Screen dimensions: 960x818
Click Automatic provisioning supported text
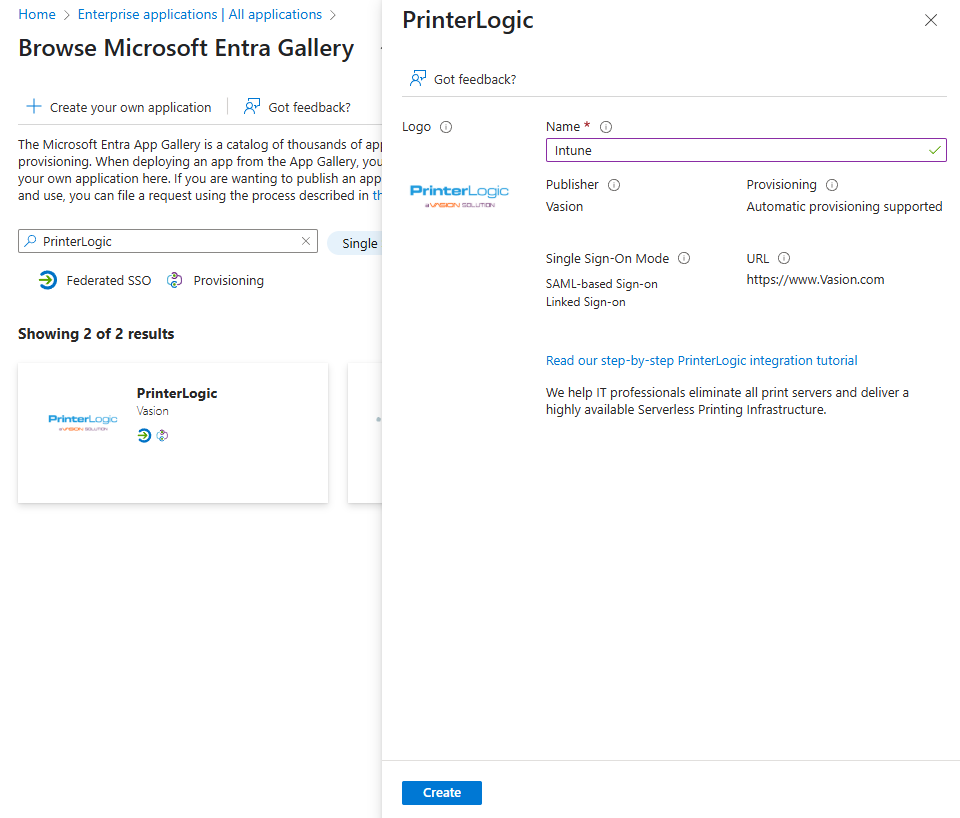click(844, 206)
